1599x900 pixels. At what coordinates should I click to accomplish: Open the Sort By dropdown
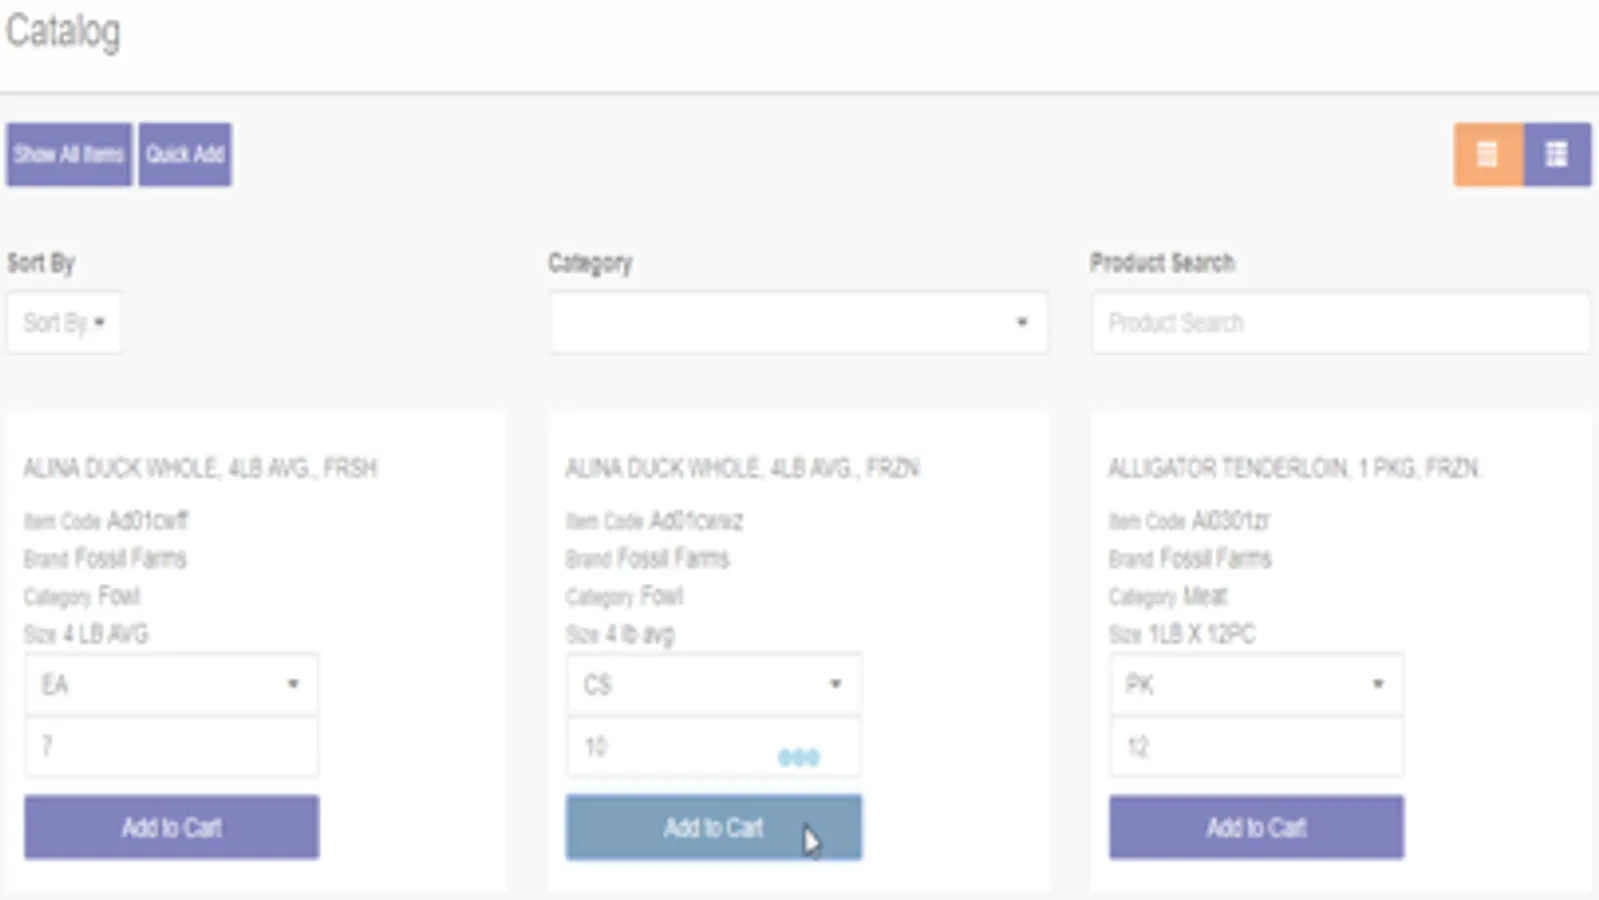pyautogui.click(x=64, y=323)
